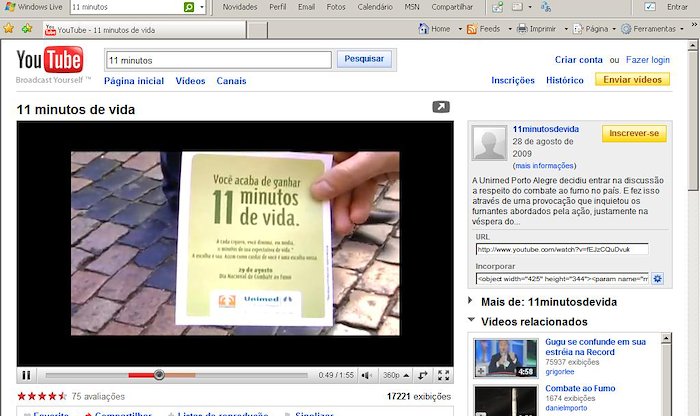Click the Favorites star icon
Viewport: 700px width, 416px height.
8,29
